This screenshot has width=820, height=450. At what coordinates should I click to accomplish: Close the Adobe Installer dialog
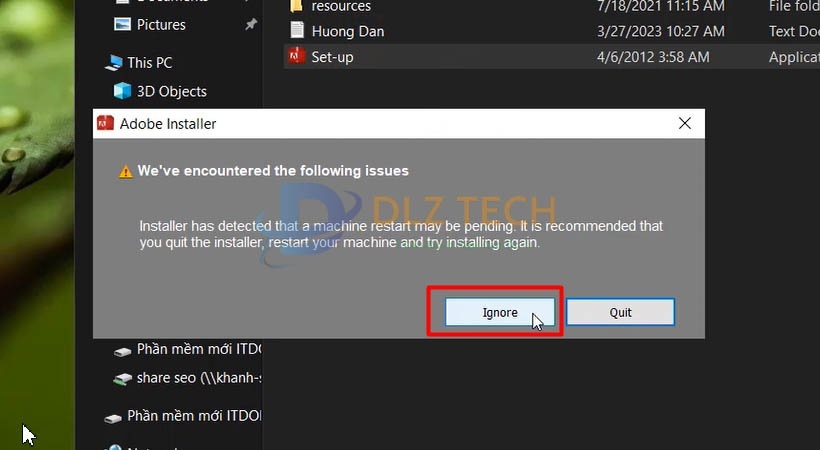[x=685, y=123]
